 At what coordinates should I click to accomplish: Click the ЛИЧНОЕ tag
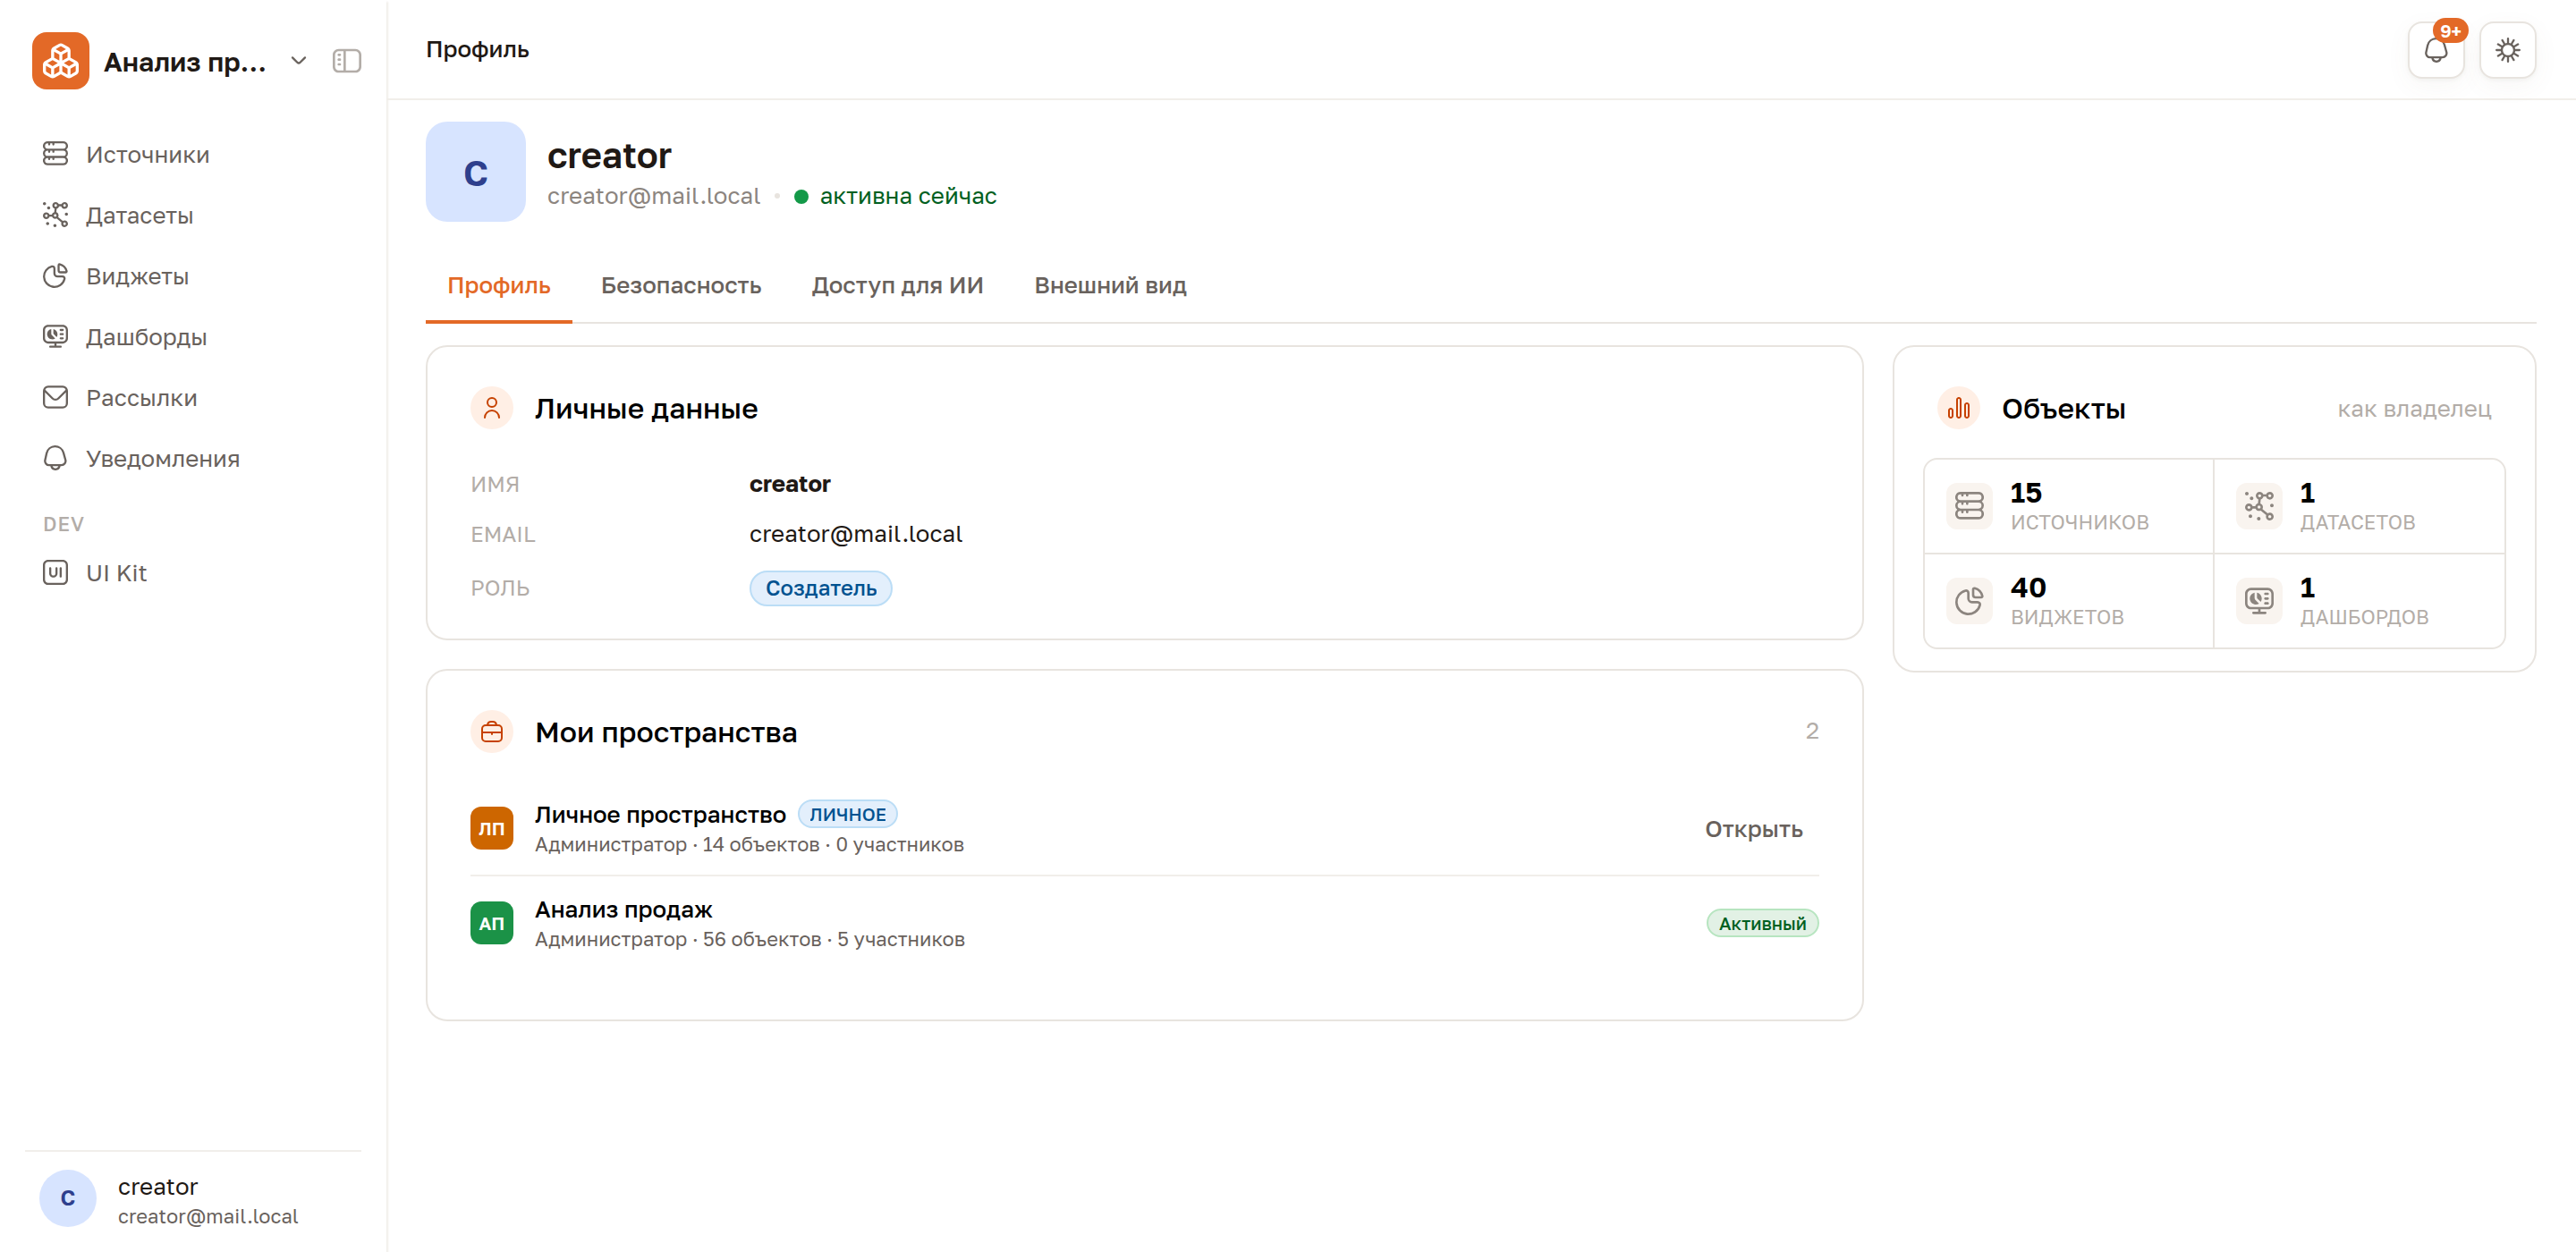(x=848, y=814)
